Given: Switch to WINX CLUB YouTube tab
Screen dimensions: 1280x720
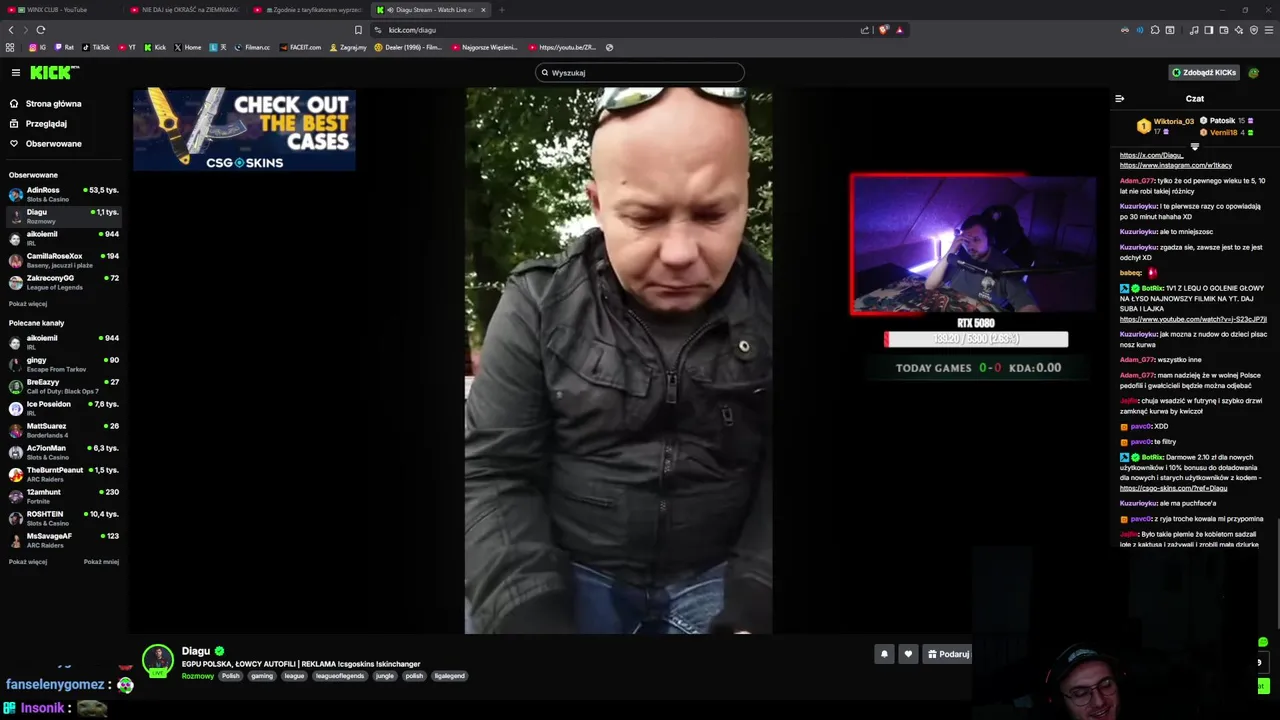Looking at the screenshot, I should [60, 9].
